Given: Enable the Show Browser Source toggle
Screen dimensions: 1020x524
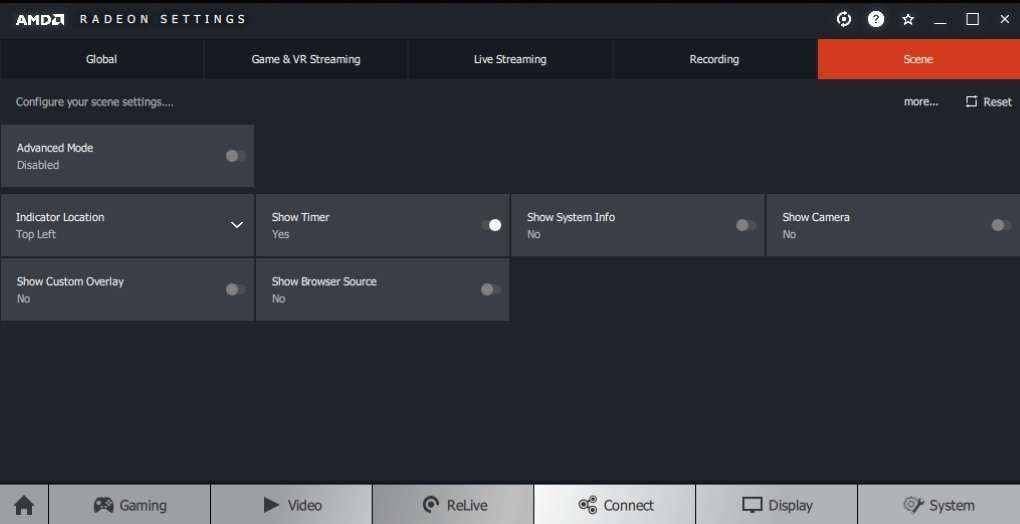Looking at the screenshot, I should 491,289.
